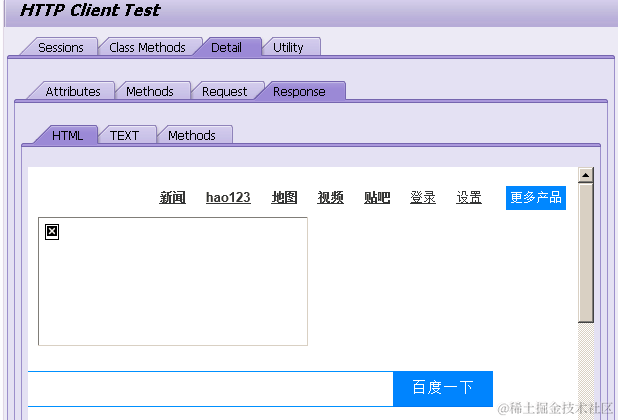Open the 视频 link

tap(330, 197)
